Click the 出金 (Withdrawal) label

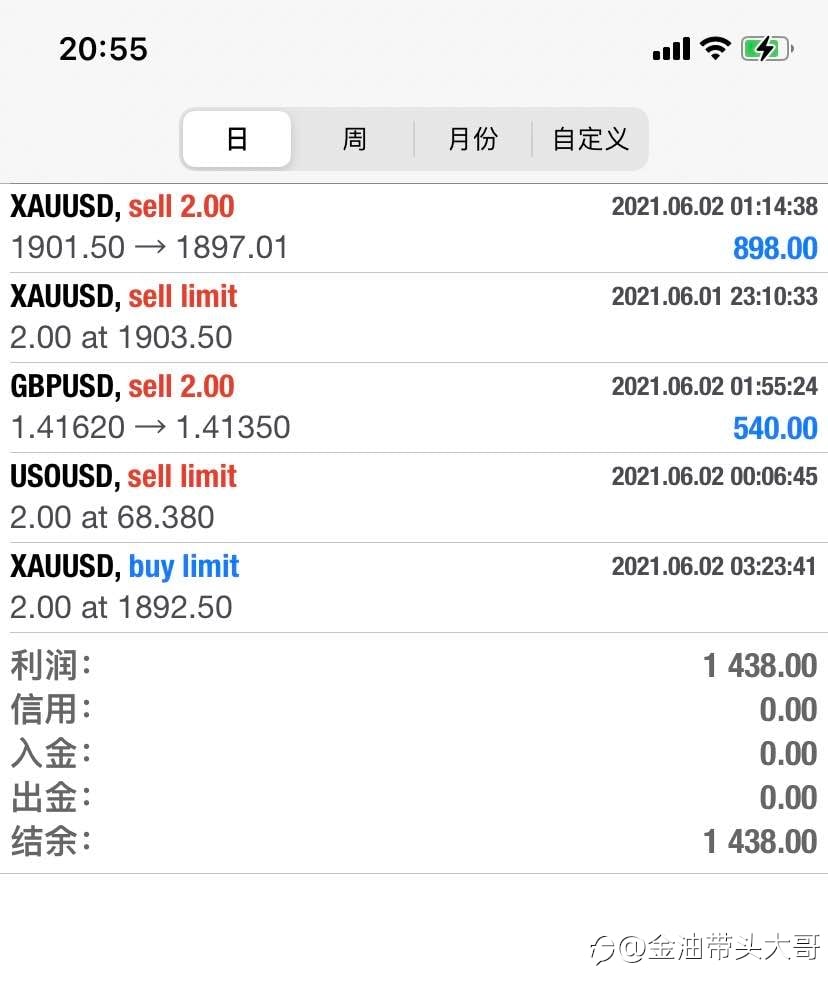point(51,797)
